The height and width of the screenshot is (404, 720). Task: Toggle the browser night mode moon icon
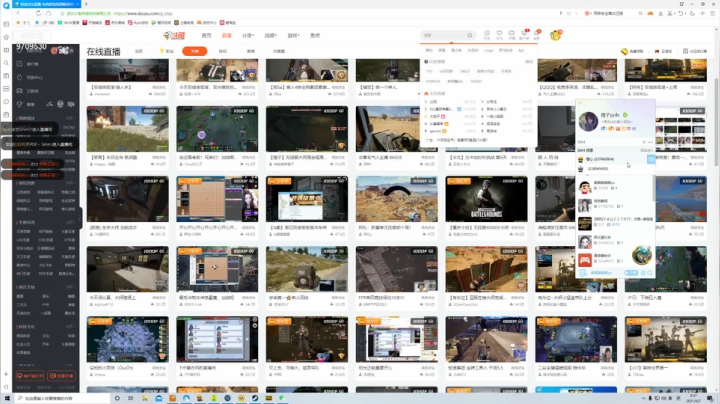692,13
